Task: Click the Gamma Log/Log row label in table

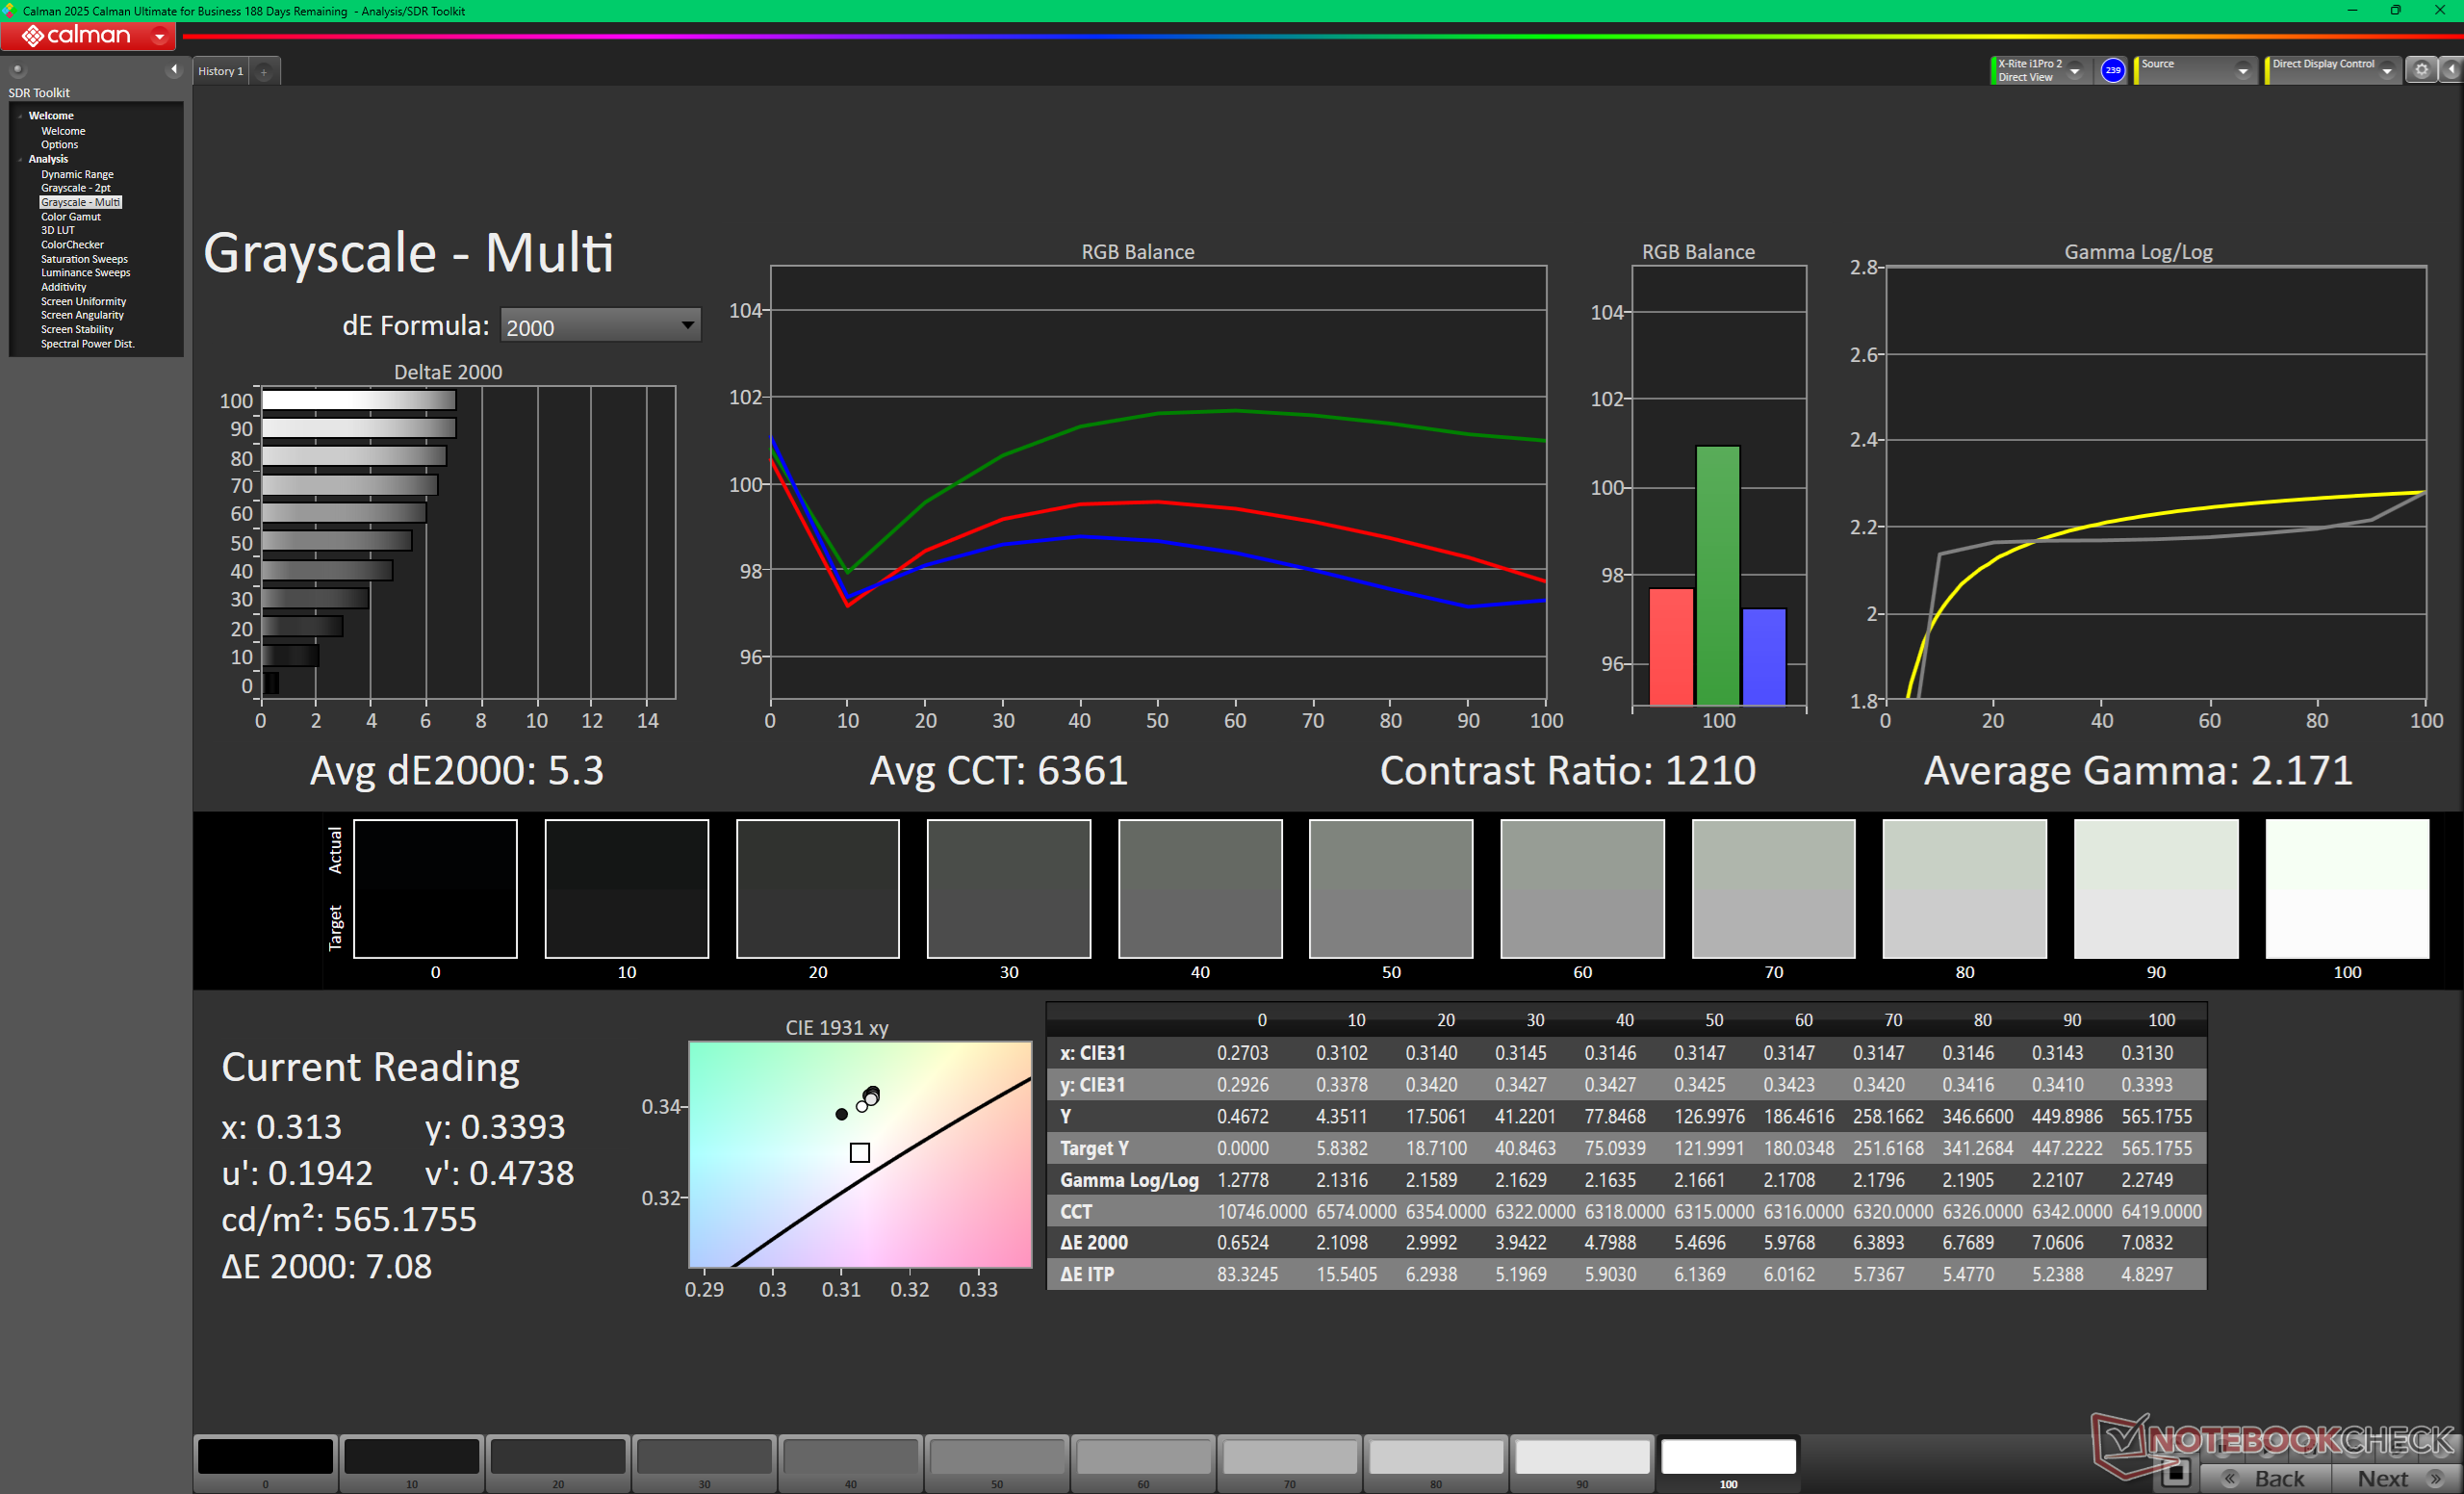Action: pyautogui.click(x=1129, y=1180)
